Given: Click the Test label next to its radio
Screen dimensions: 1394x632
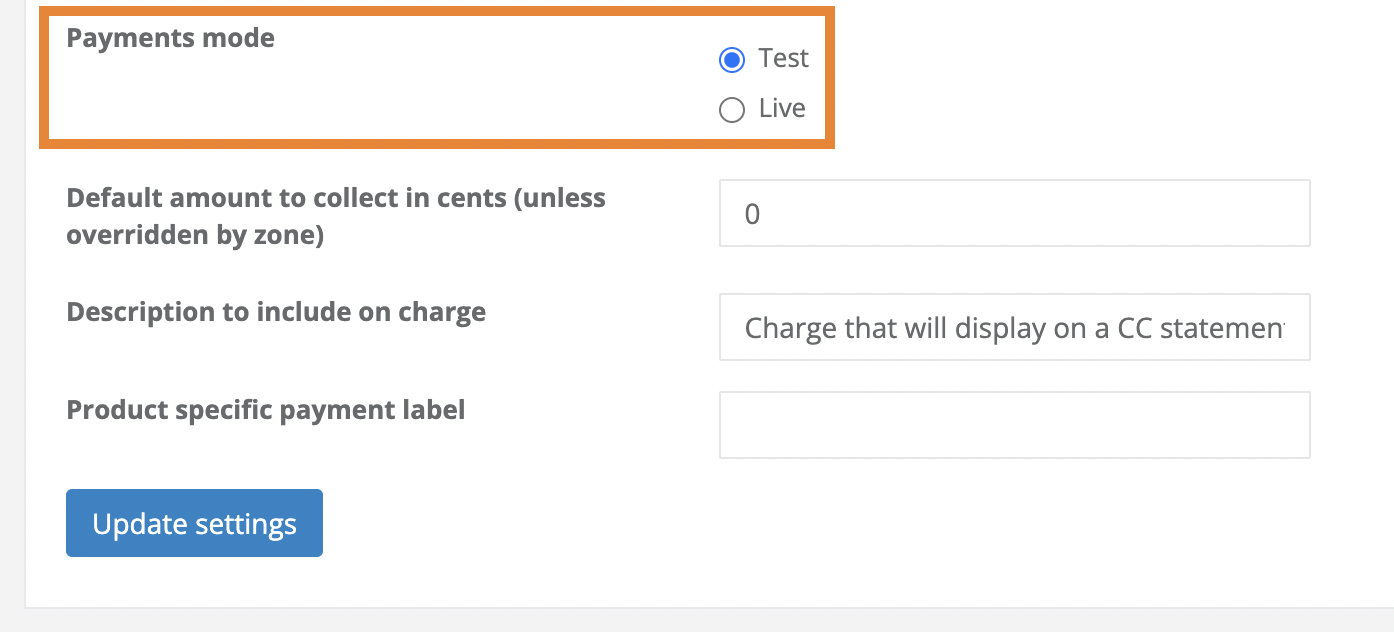Looking at the screenshot, I should tap(784, 58).
